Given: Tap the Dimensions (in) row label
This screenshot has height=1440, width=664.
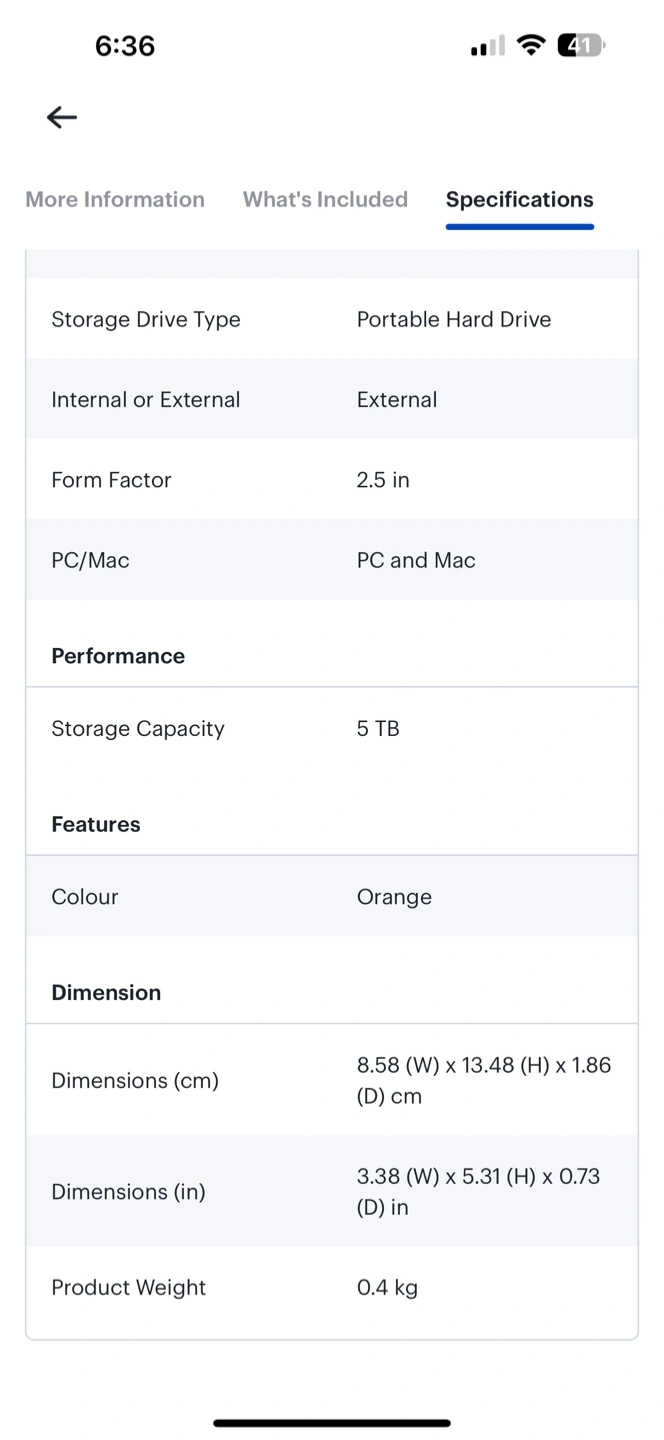Looking at the screenshot, I should (128, 1192).
